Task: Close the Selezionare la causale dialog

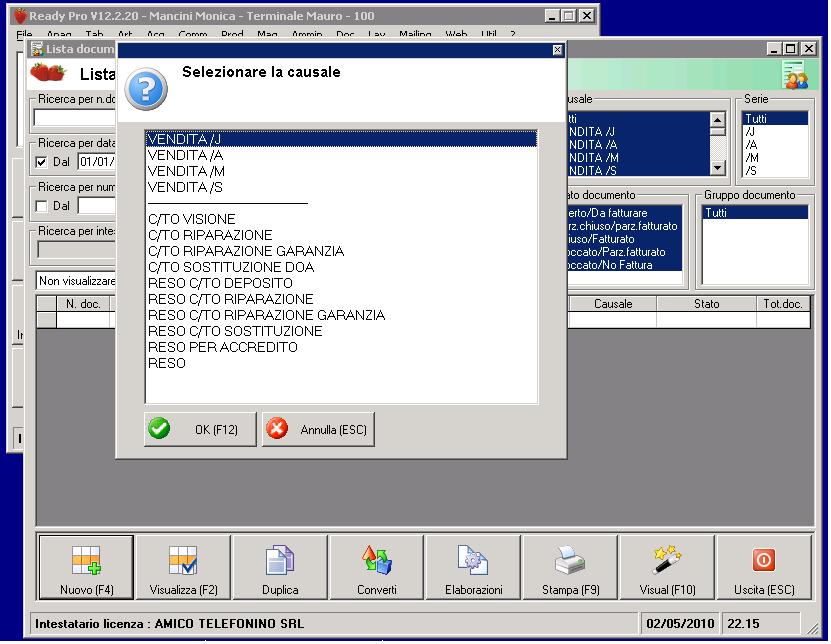Action: pyautogui.click(x=557, y=50)
